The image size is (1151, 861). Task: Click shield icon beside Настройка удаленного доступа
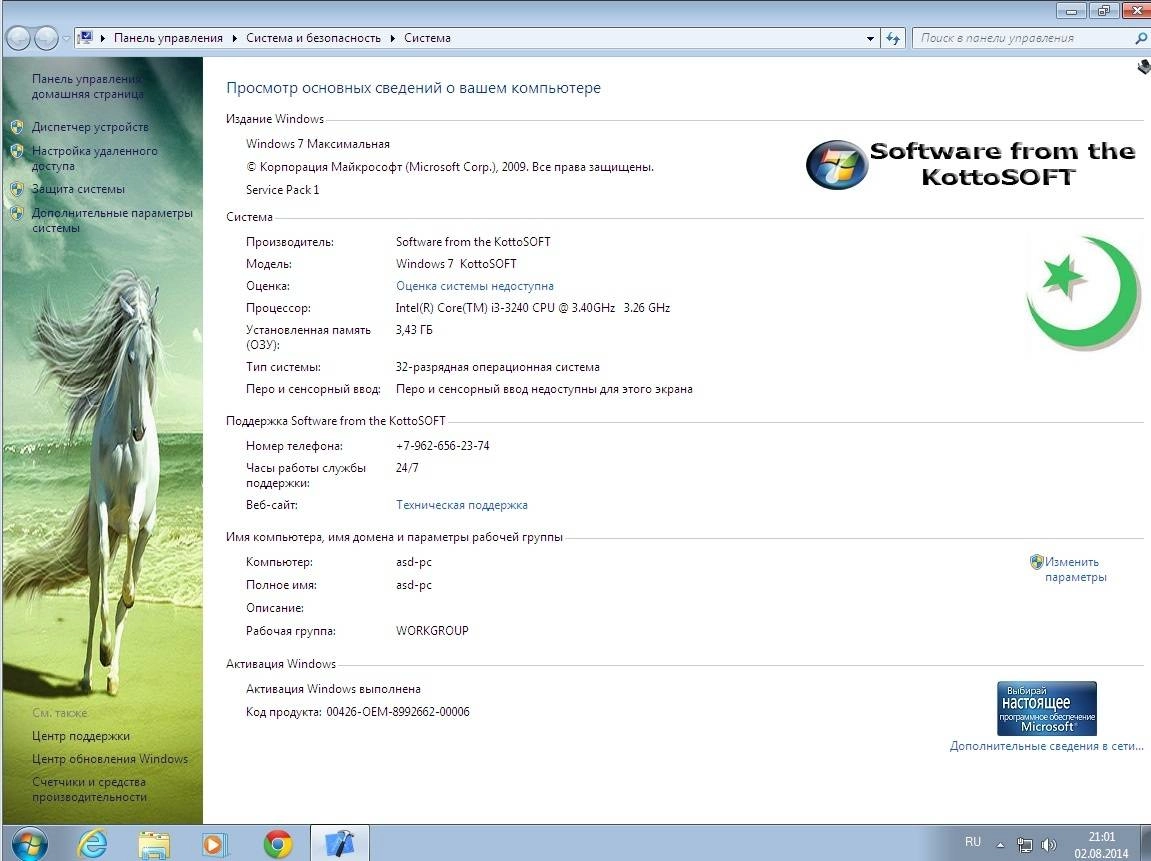pos(17,151)
